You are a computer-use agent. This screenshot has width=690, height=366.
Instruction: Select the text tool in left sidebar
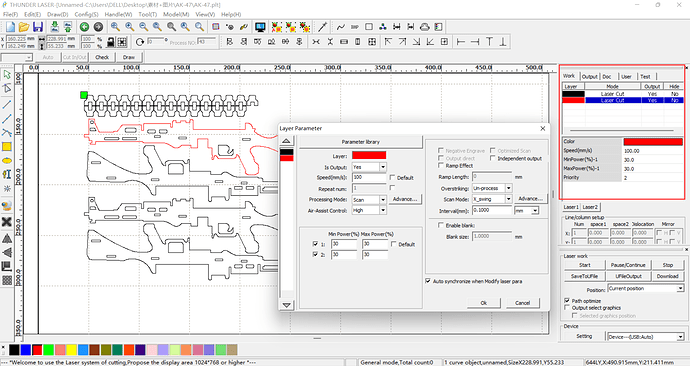tap(7, 175)
